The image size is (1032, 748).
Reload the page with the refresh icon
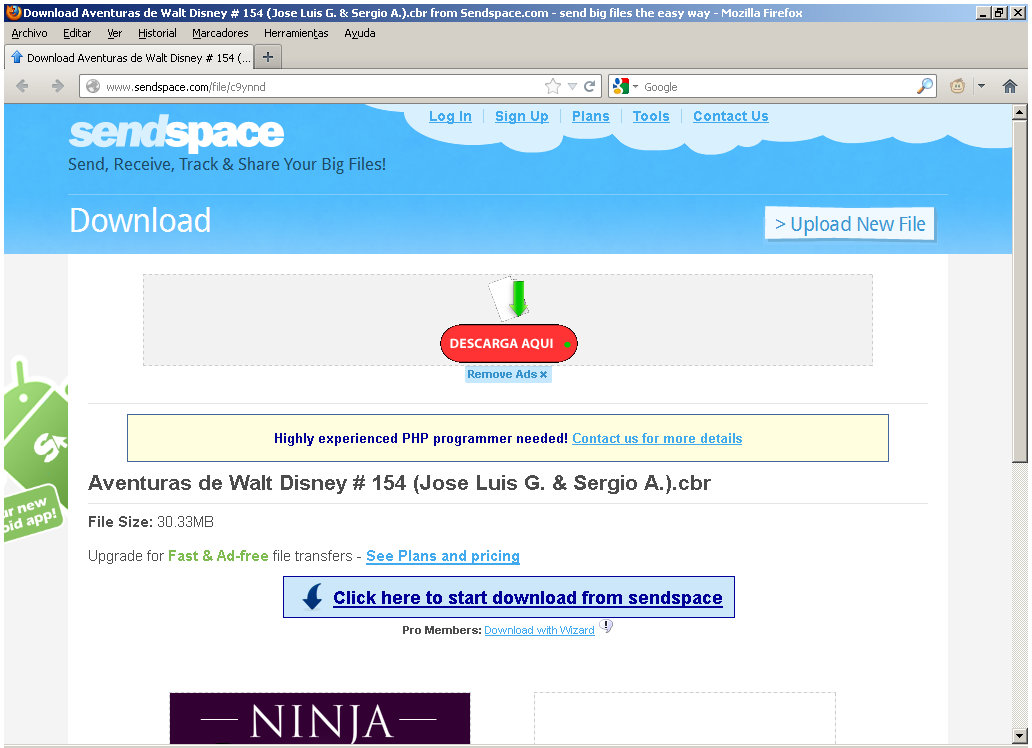[590, 87]
